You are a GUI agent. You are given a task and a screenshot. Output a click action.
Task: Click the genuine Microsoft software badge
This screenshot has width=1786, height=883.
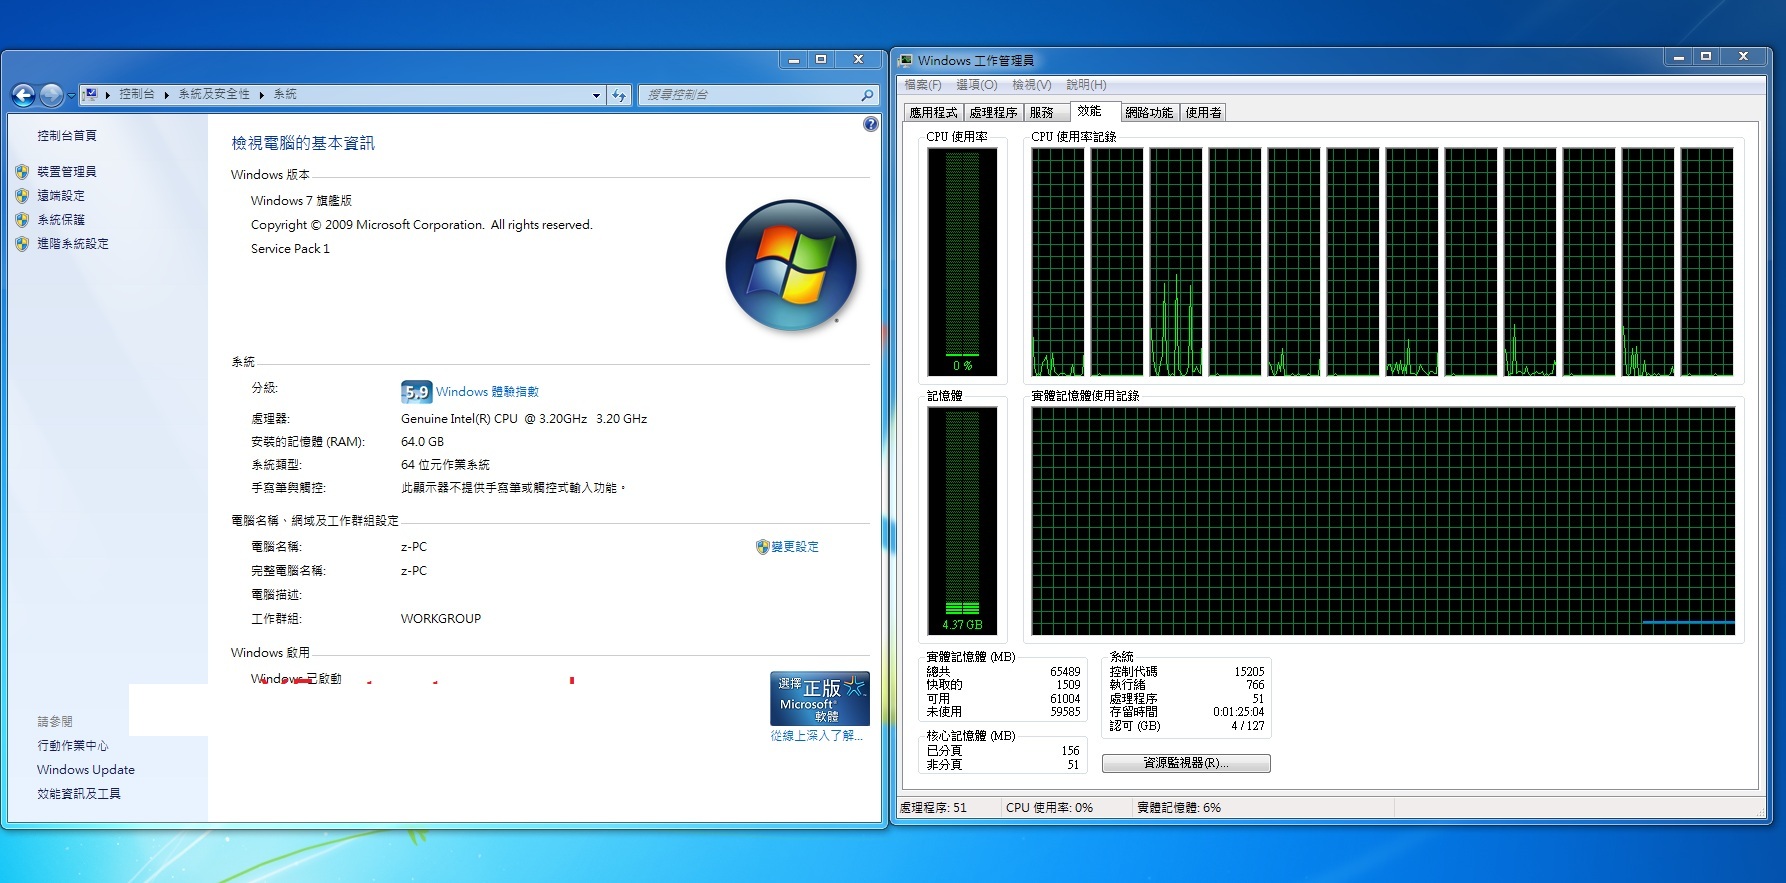[x=820, y=698]
